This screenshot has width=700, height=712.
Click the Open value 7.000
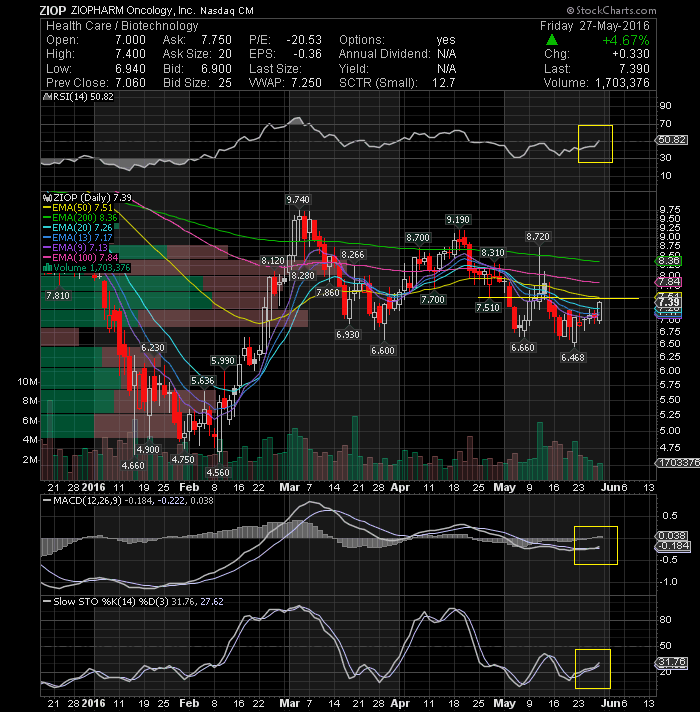tap(130, 40)
